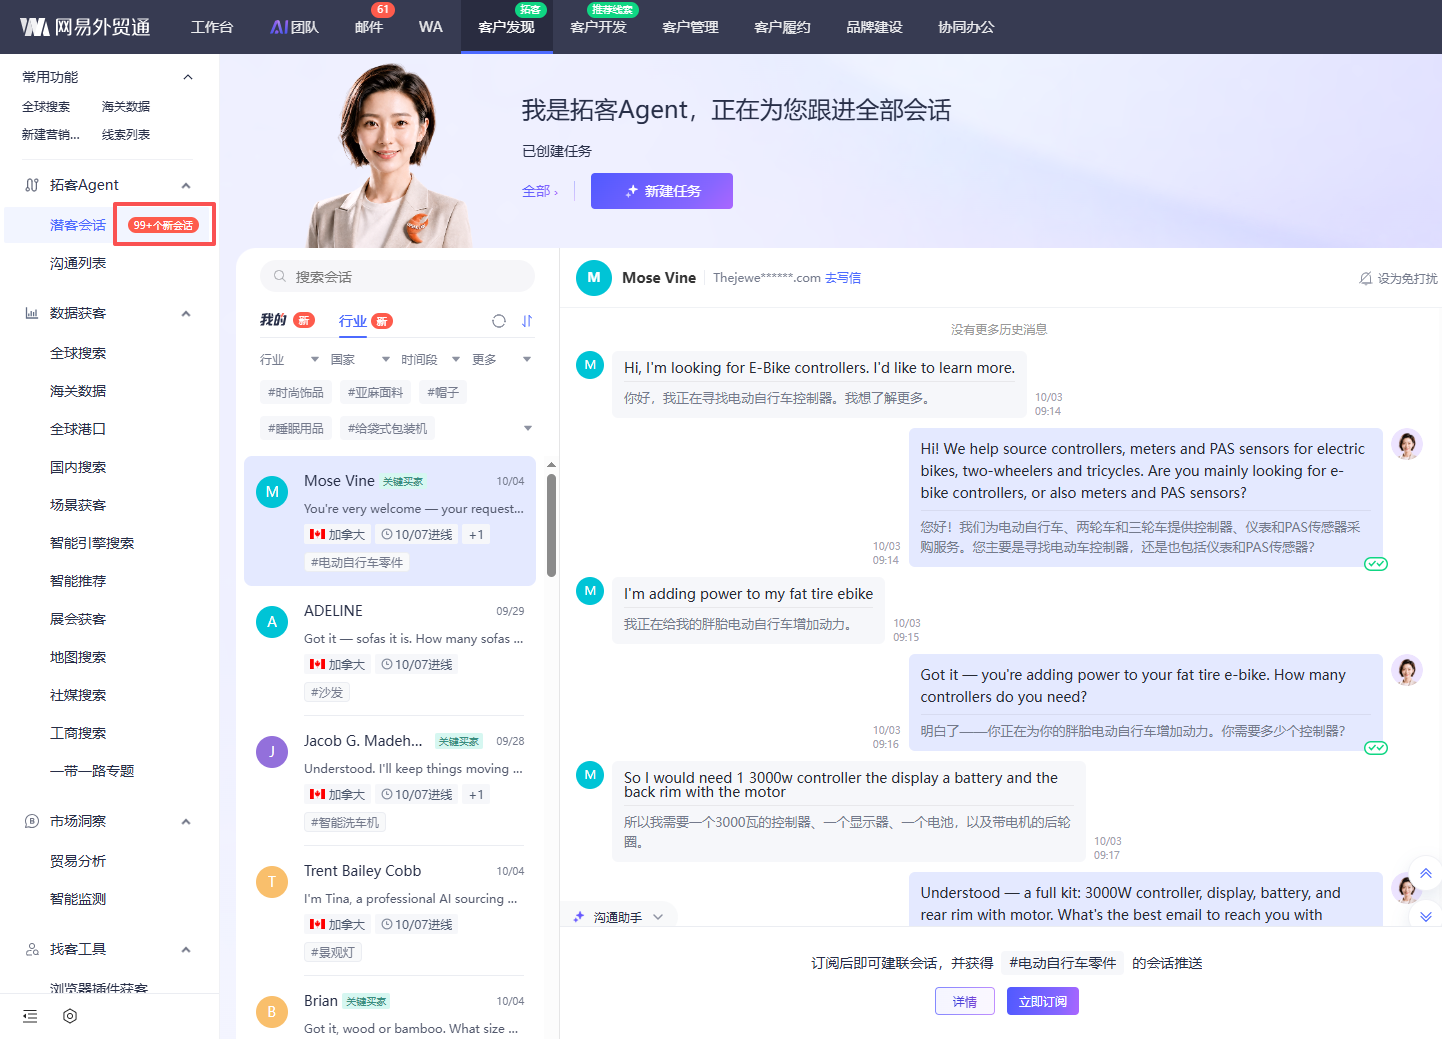Viewport: 1442px width, 1039px height.
Task: Click the 沟通助手 sparkle icon
Action: coord(579,917)
